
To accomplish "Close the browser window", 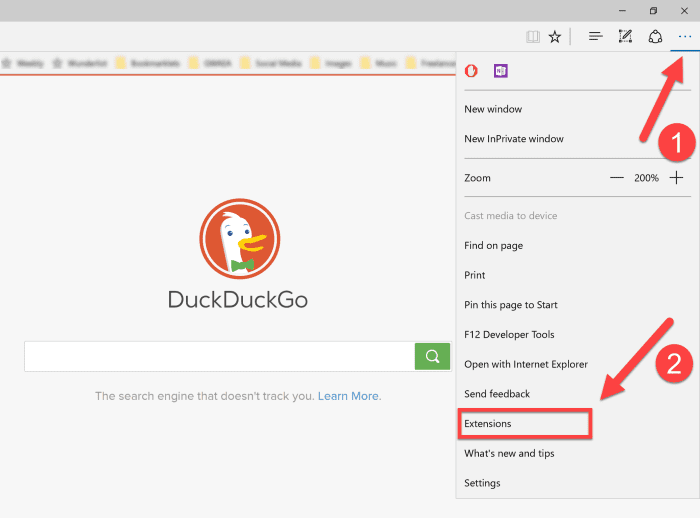I will point(684,11).
